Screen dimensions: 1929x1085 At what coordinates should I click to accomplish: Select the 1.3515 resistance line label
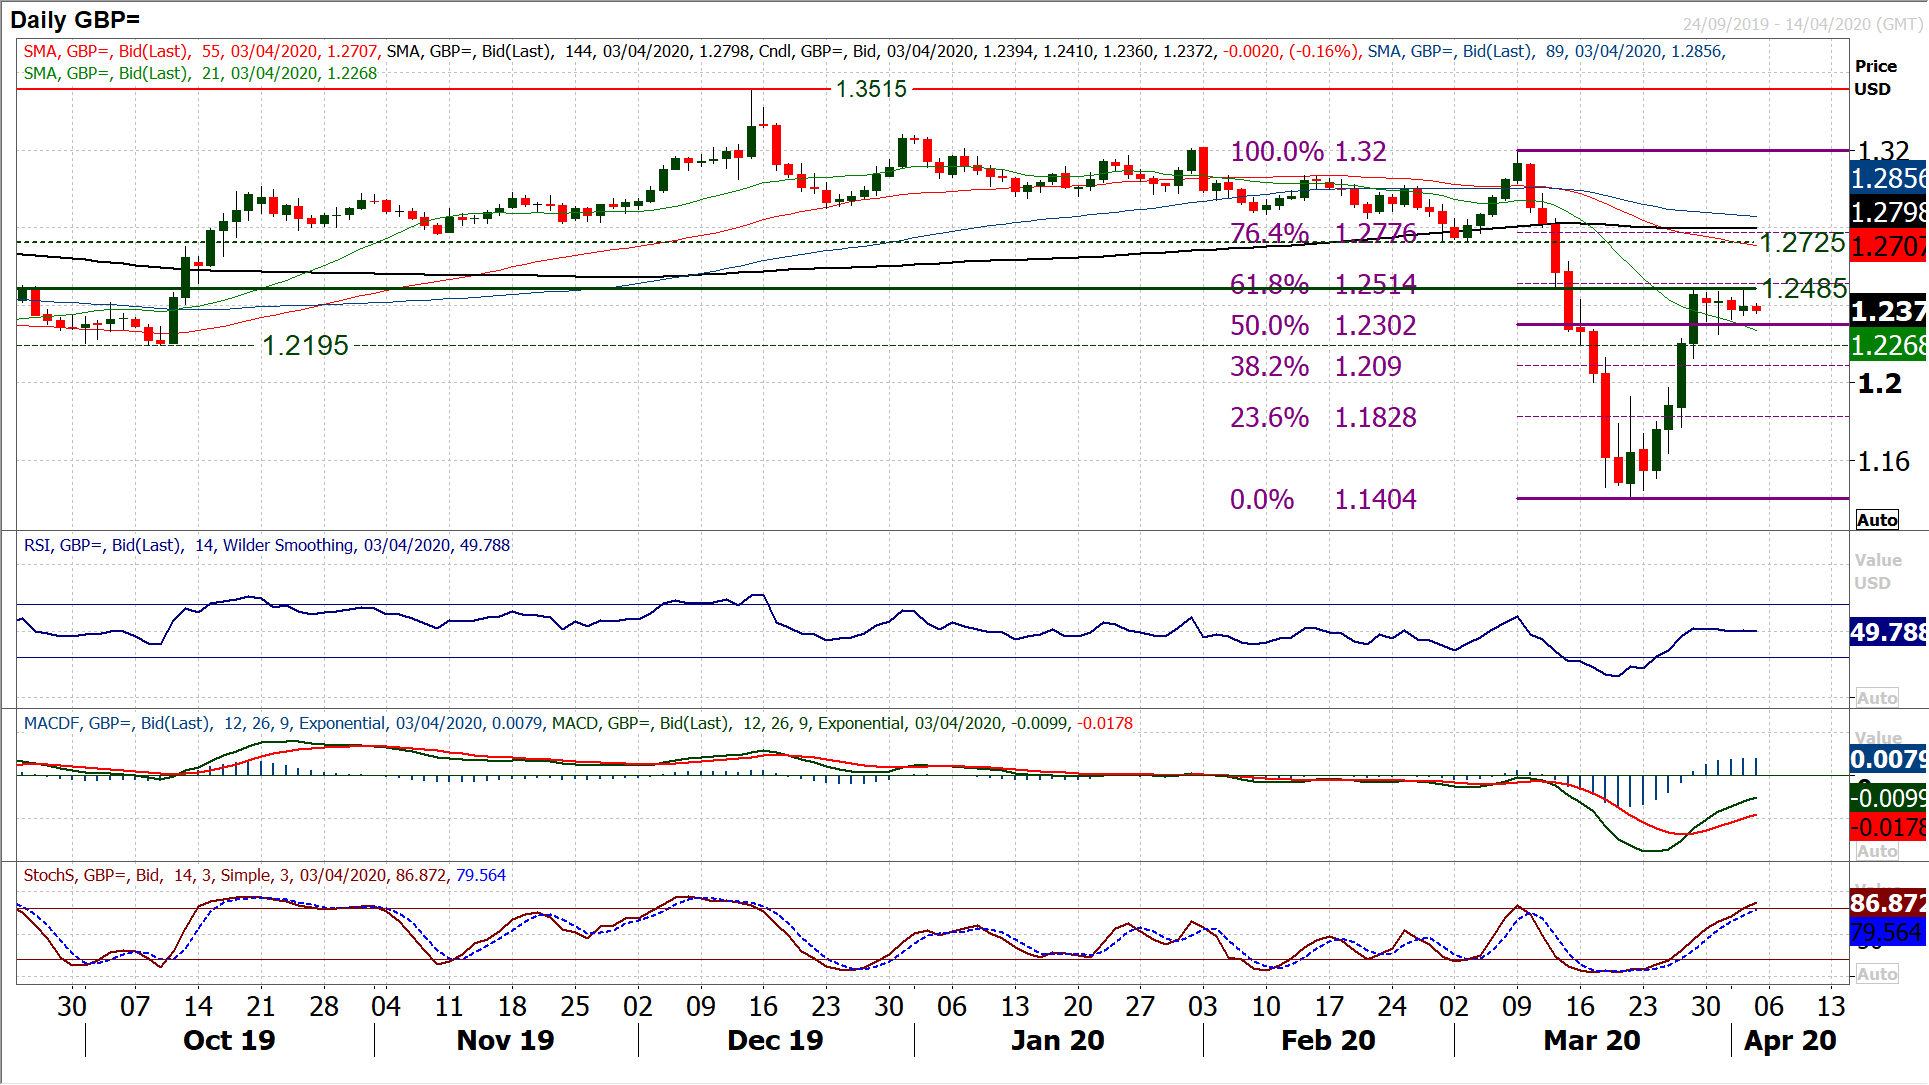[871, 89]
